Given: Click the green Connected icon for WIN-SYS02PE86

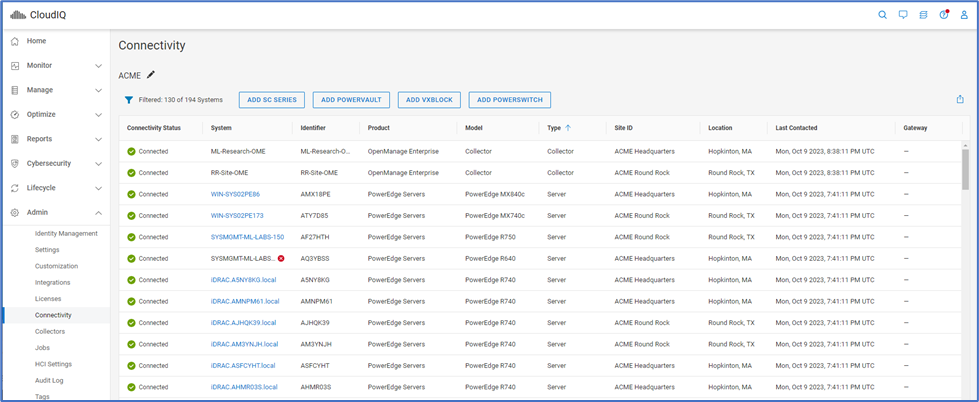Looking at the screenshot, I should tap(131, 194).
